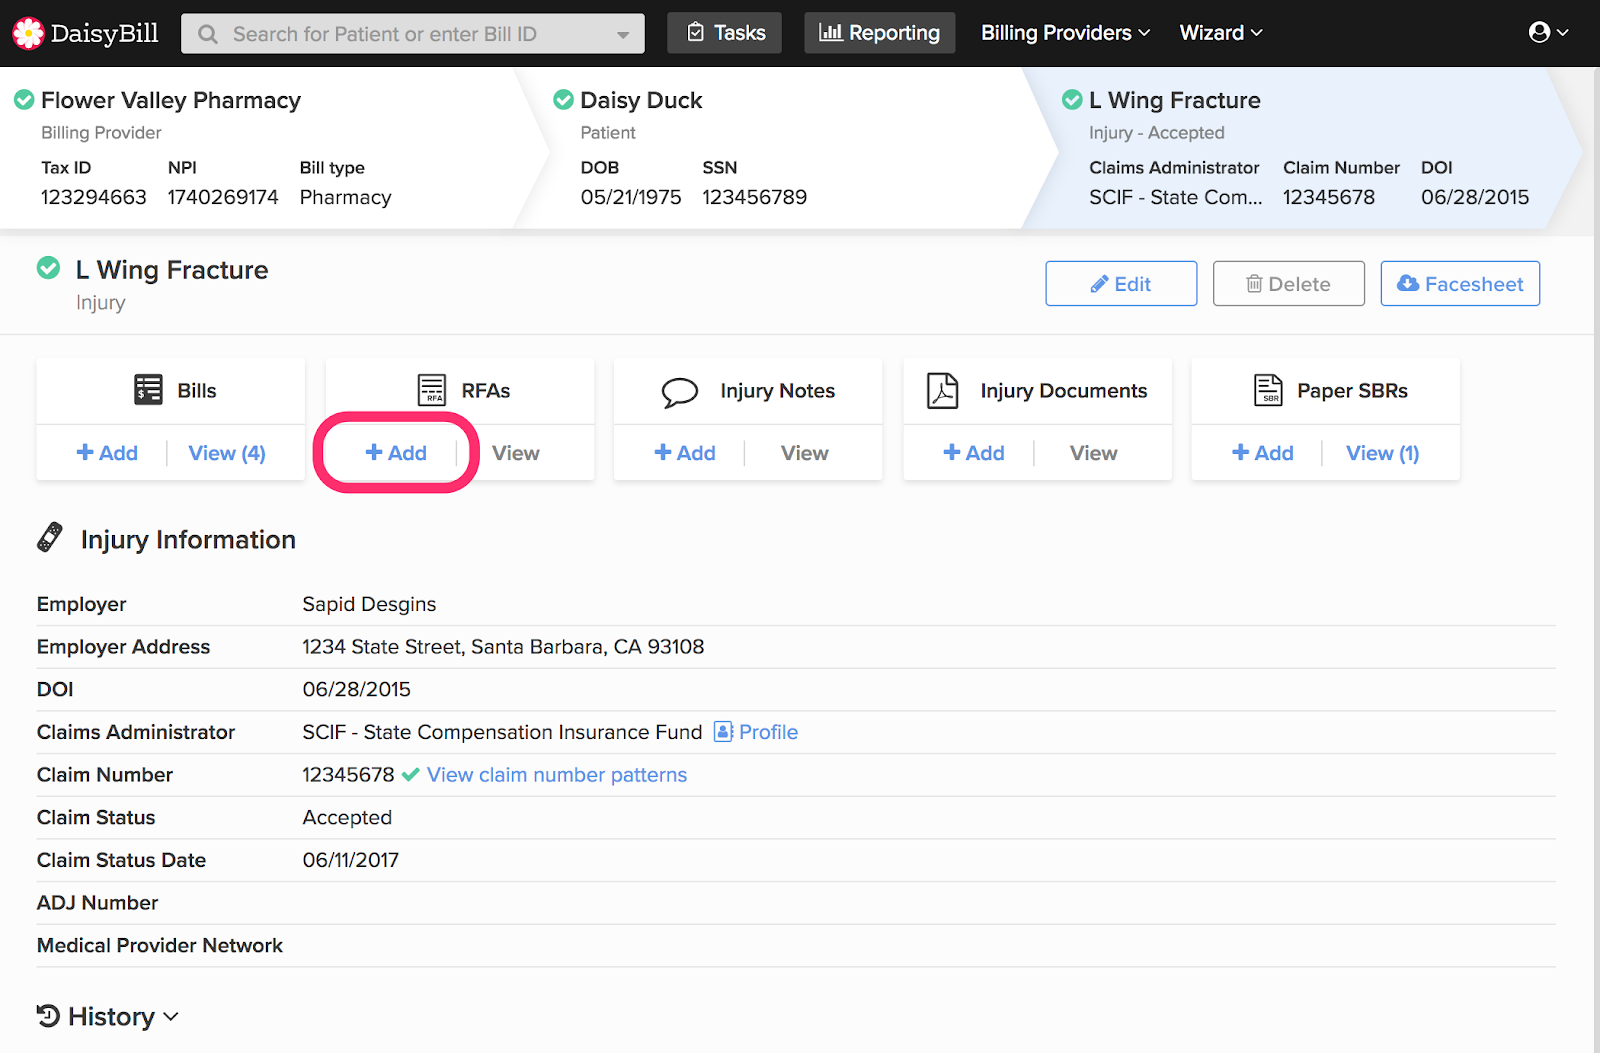Click the History clock icon

(x=48, y=1016)
